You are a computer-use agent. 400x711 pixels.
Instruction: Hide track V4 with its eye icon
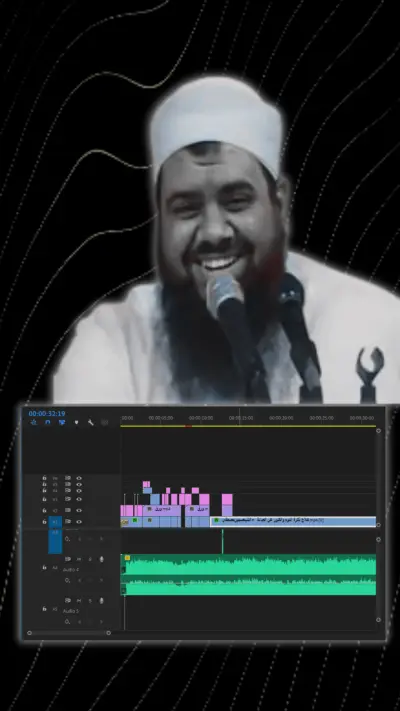click(x=79, y=490)
